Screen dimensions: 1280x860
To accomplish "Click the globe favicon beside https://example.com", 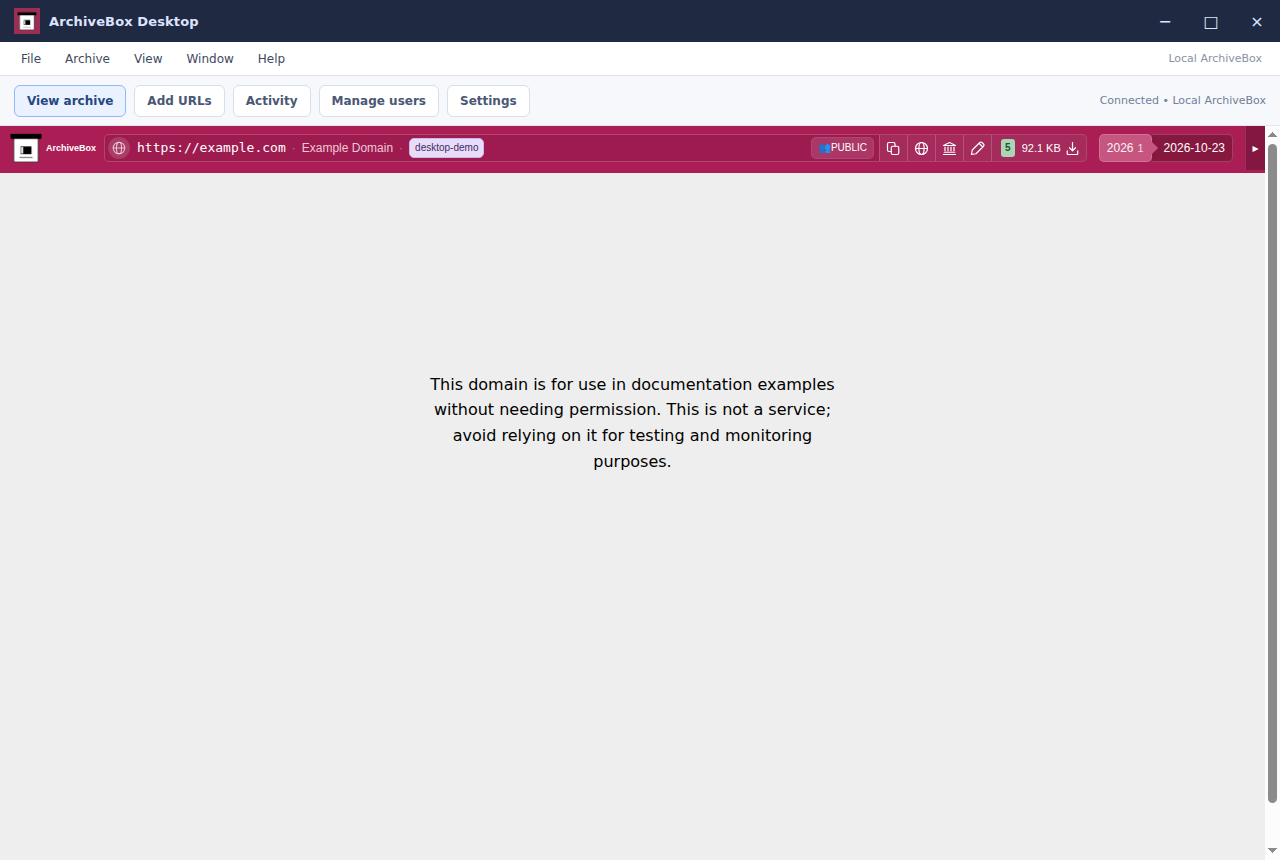I will coord(119,148).
